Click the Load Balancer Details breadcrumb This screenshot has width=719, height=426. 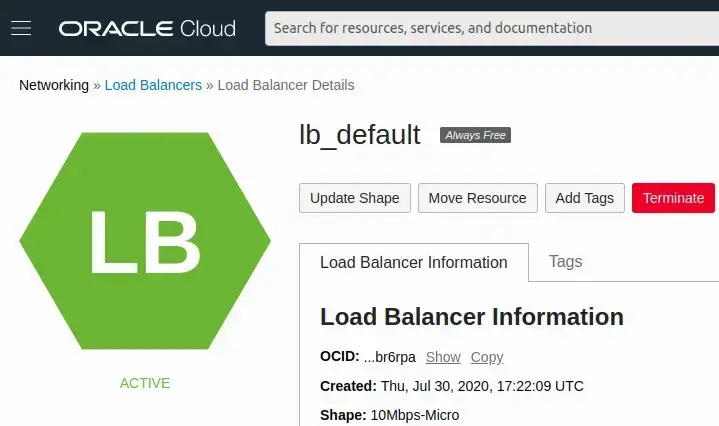pos(285,85)
